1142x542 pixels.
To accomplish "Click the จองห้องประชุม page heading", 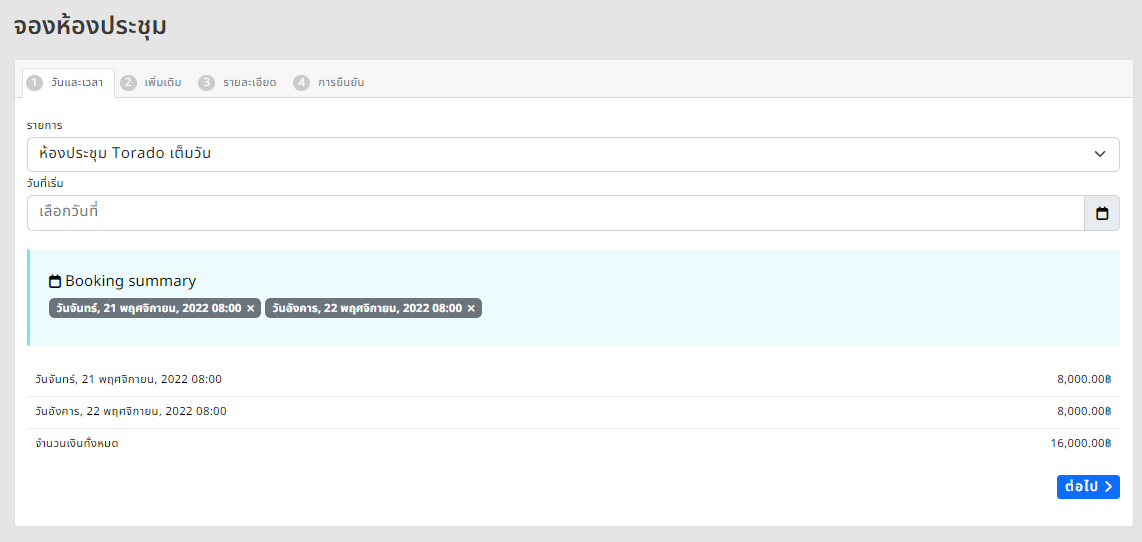I will tap(90, 27).
